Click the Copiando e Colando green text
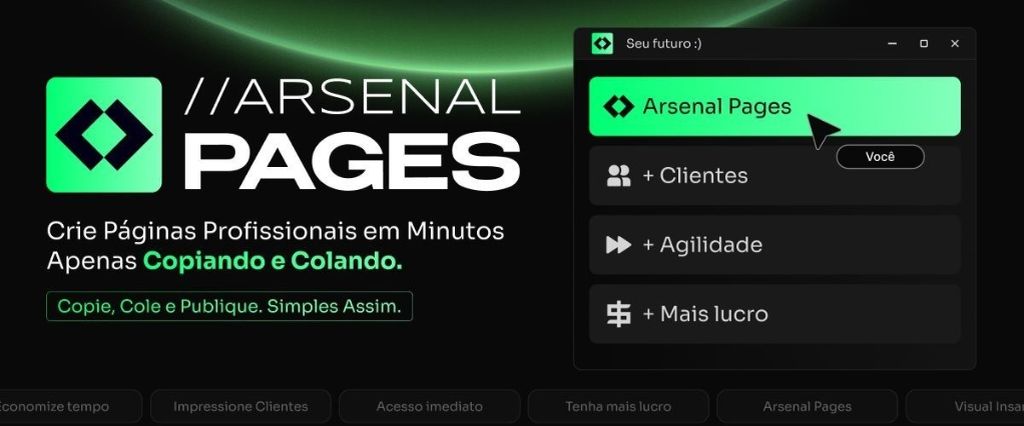The width and height of the screenshot is (1024, 426). pyautogui.click(x=273, y=261)
